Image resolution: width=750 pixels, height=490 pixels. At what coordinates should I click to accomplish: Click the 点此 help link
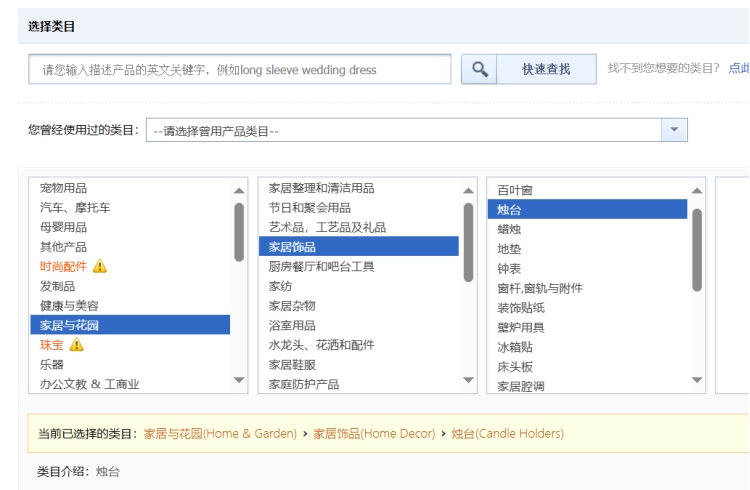(738, 68)
